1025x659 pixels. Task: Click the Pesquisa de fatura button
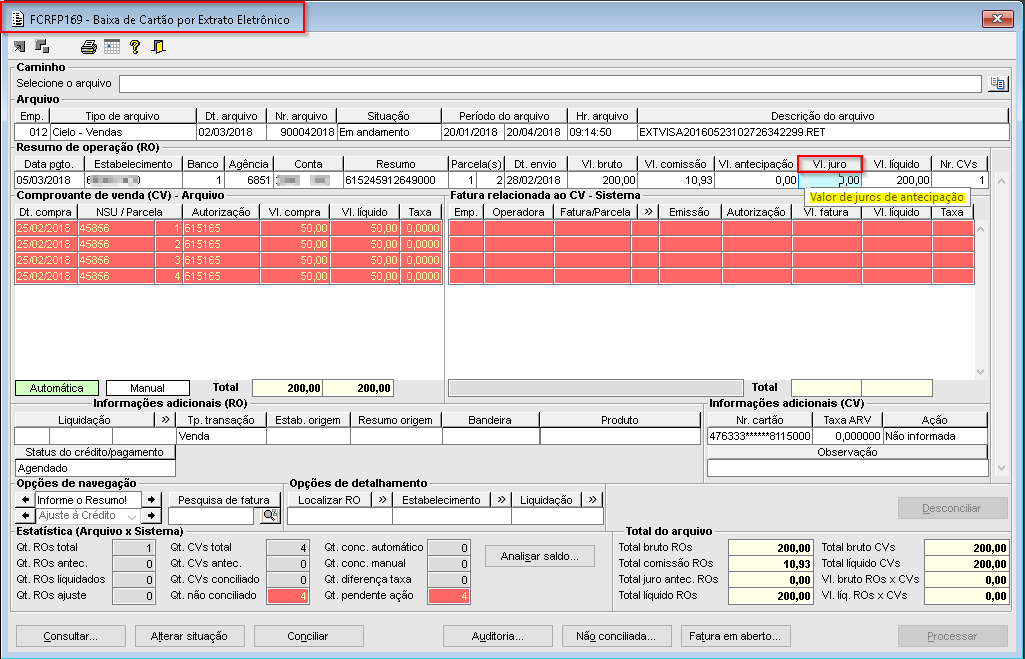pos(224,499)
